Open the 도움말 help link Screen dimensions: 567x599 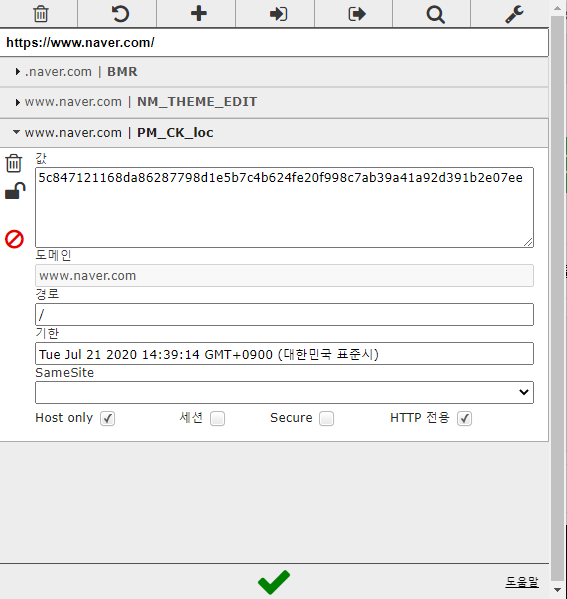click(x=522, y=582)
